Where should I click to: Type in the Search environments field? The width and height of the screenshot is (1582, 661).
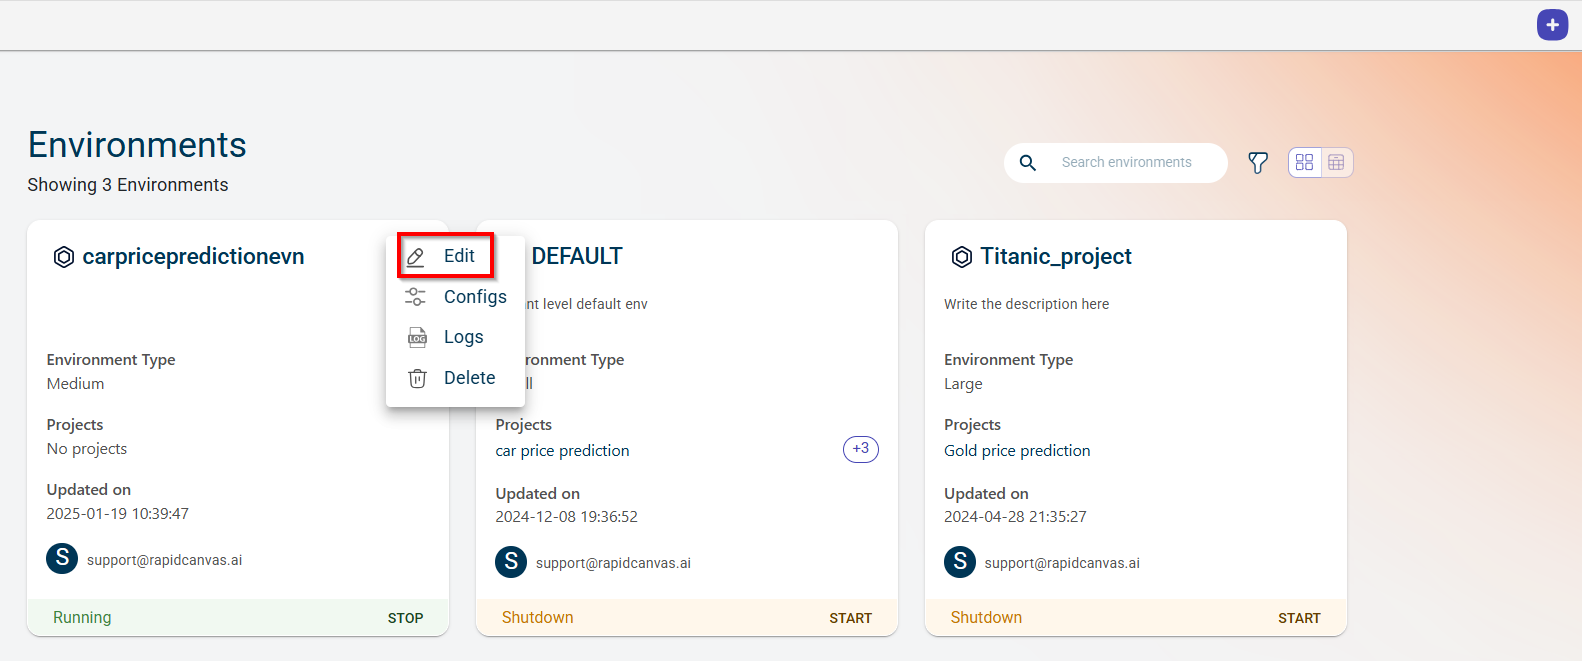tap(1135, 163)
